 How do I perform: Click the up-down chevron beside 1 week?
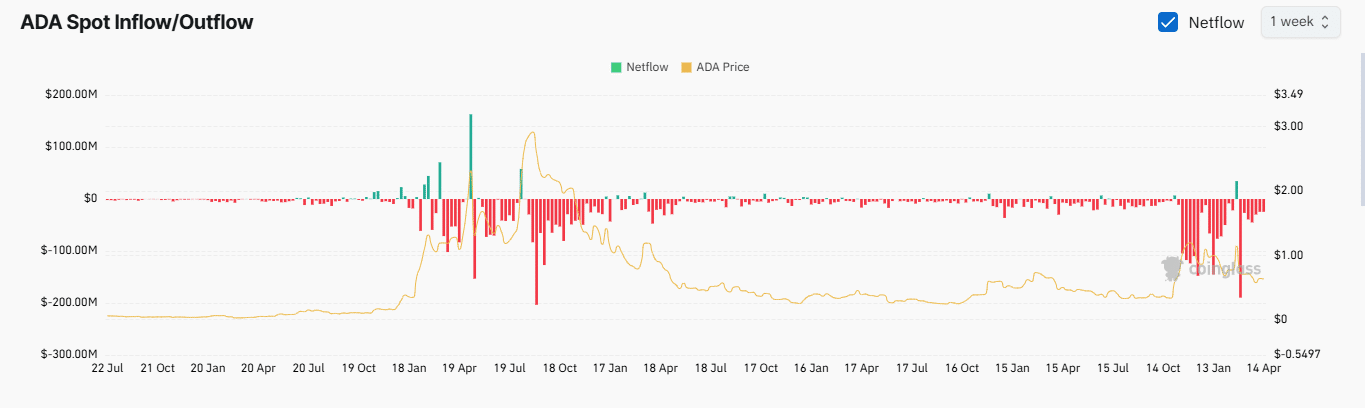point(1325,22)
